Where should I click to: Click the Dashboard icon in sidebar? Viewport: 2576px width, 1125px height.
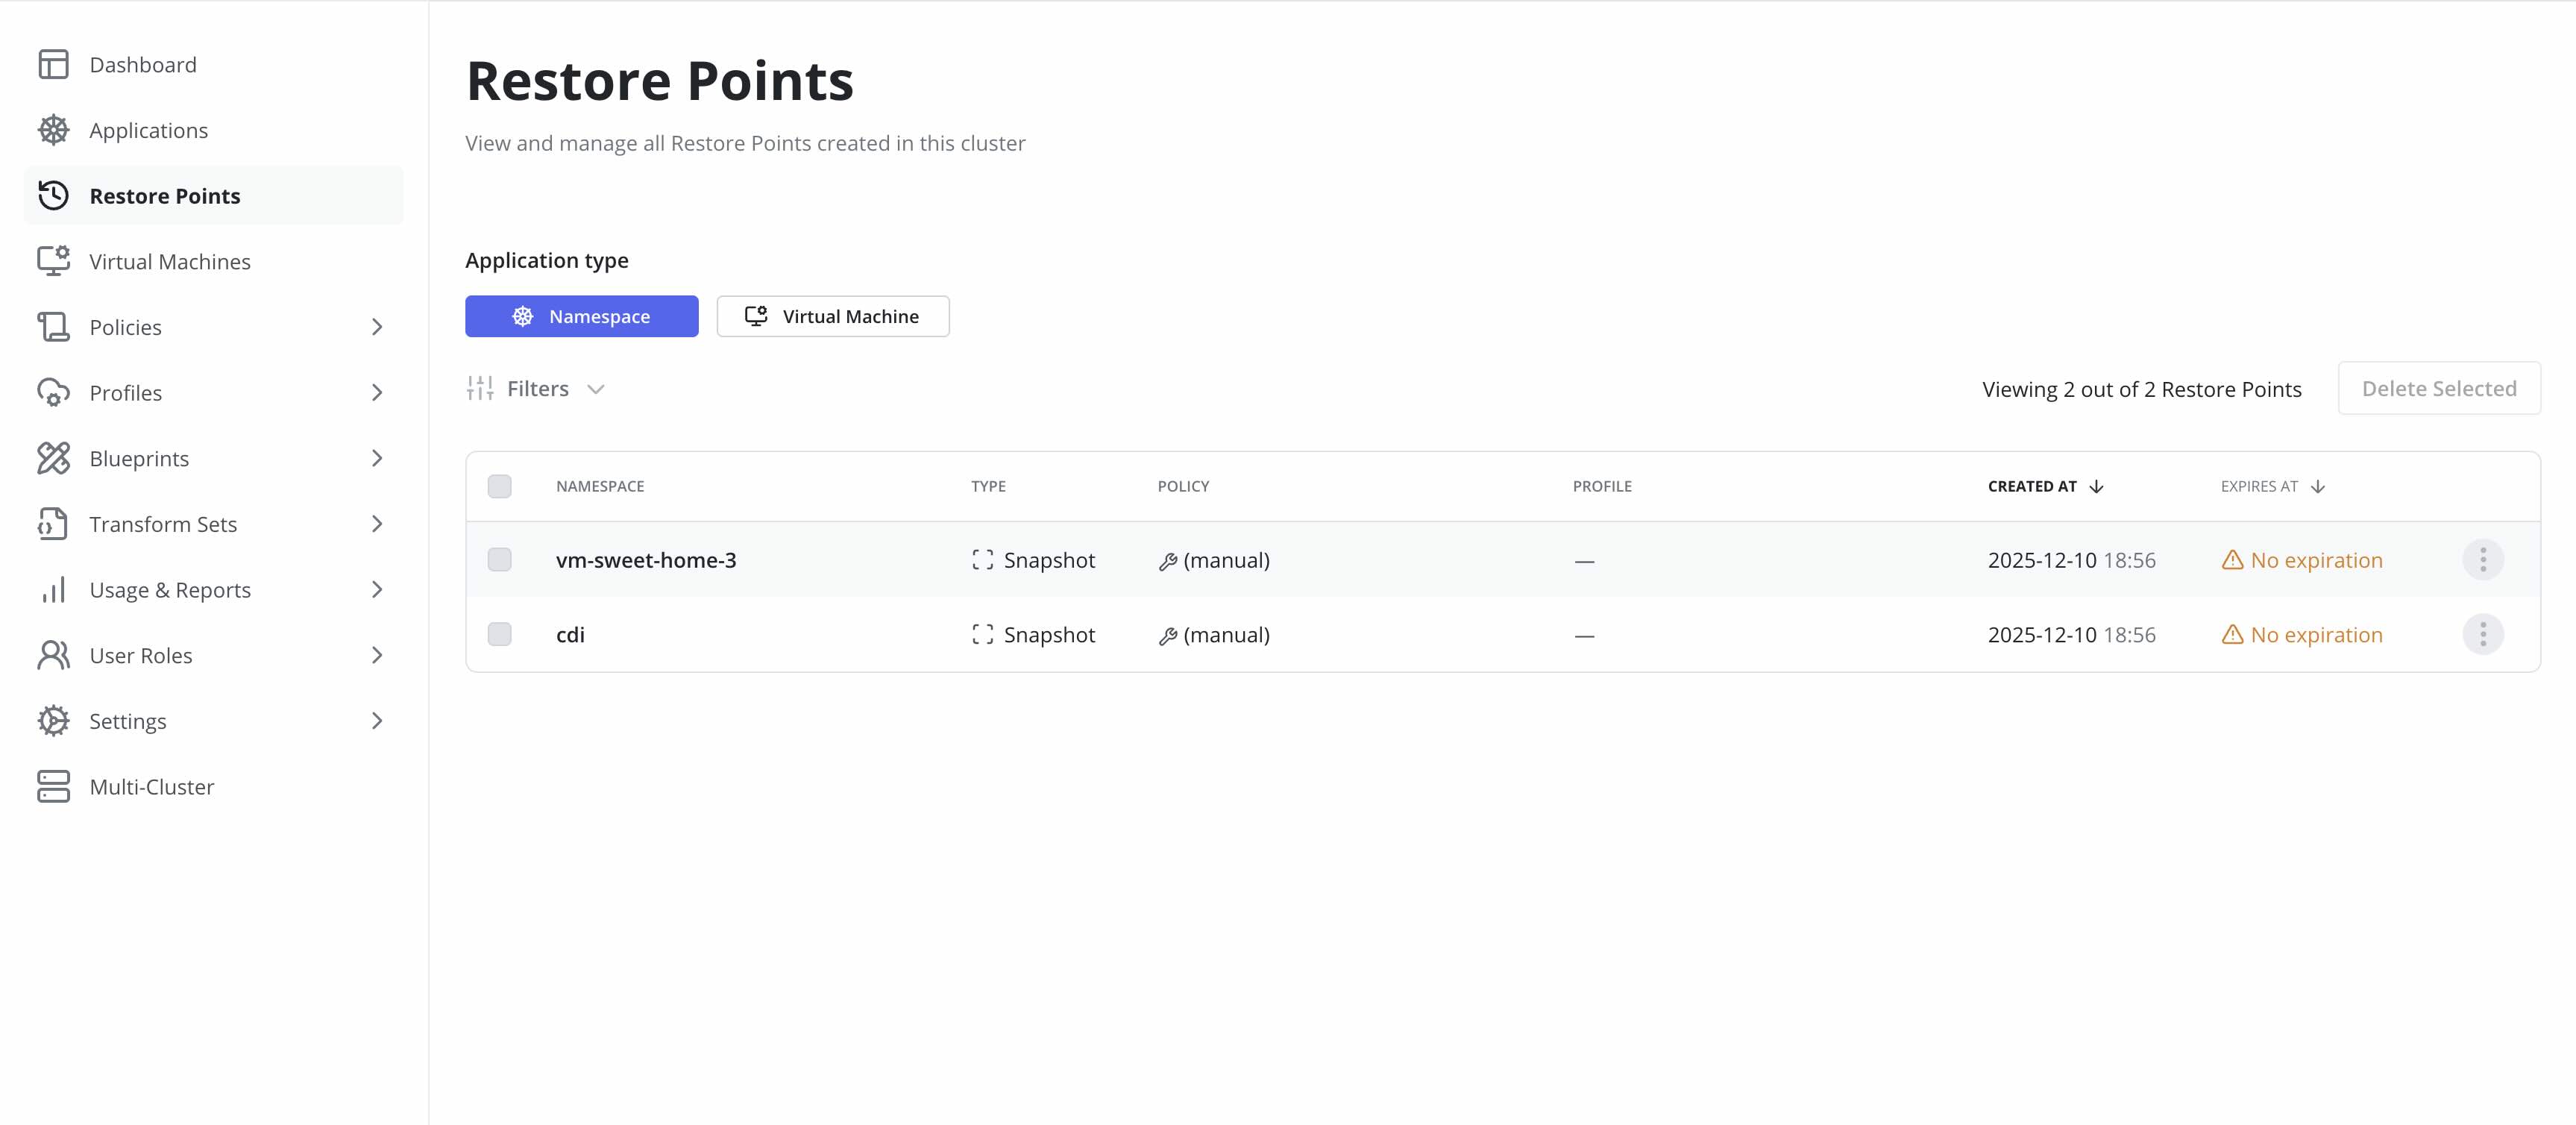tap(53, 65)
